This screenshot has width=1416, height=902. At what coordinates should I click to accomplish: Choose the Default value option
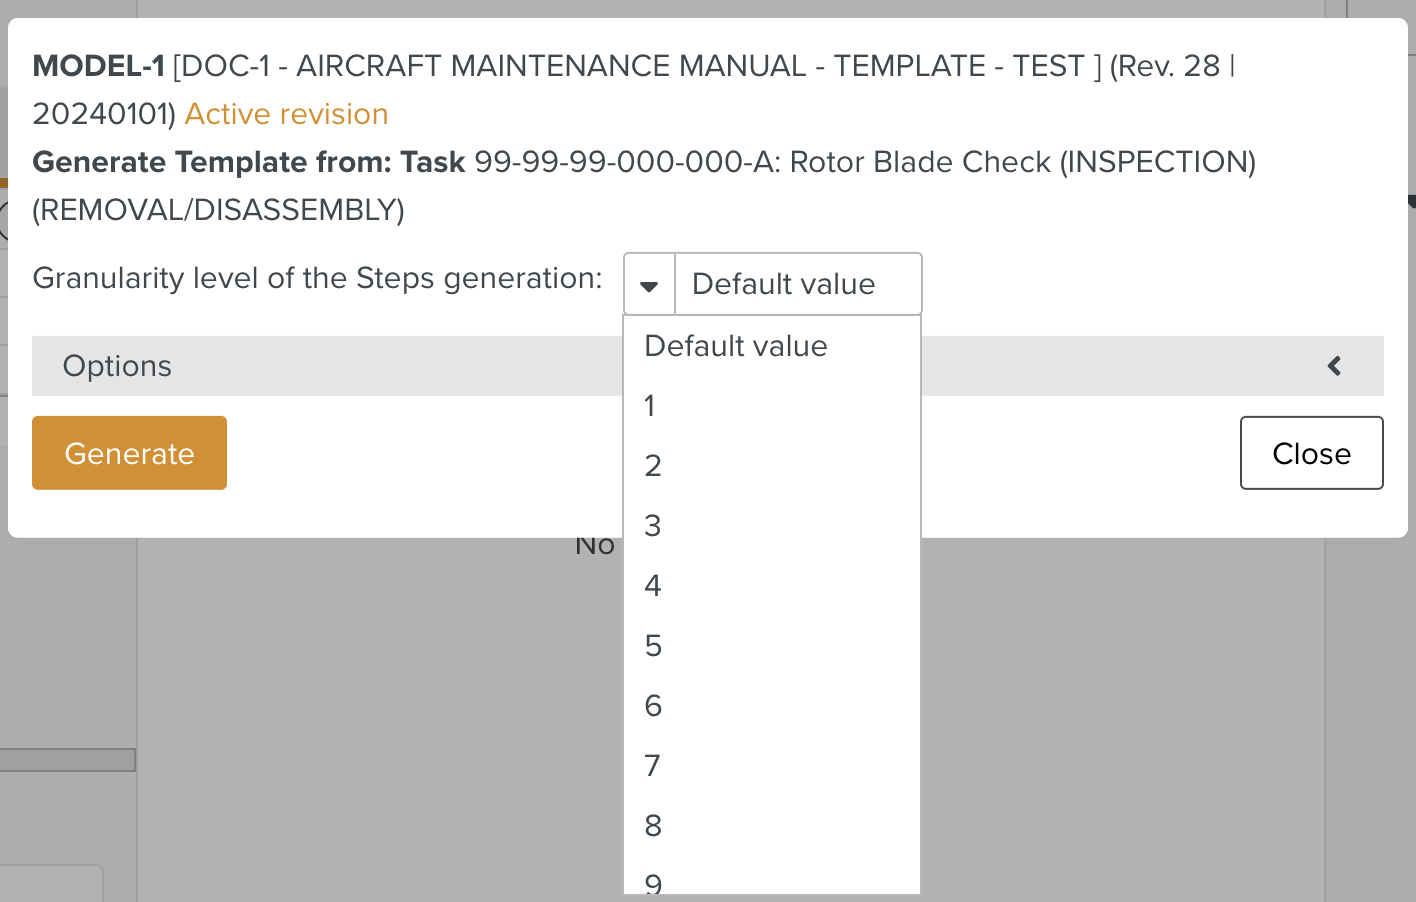click(736, 346)
